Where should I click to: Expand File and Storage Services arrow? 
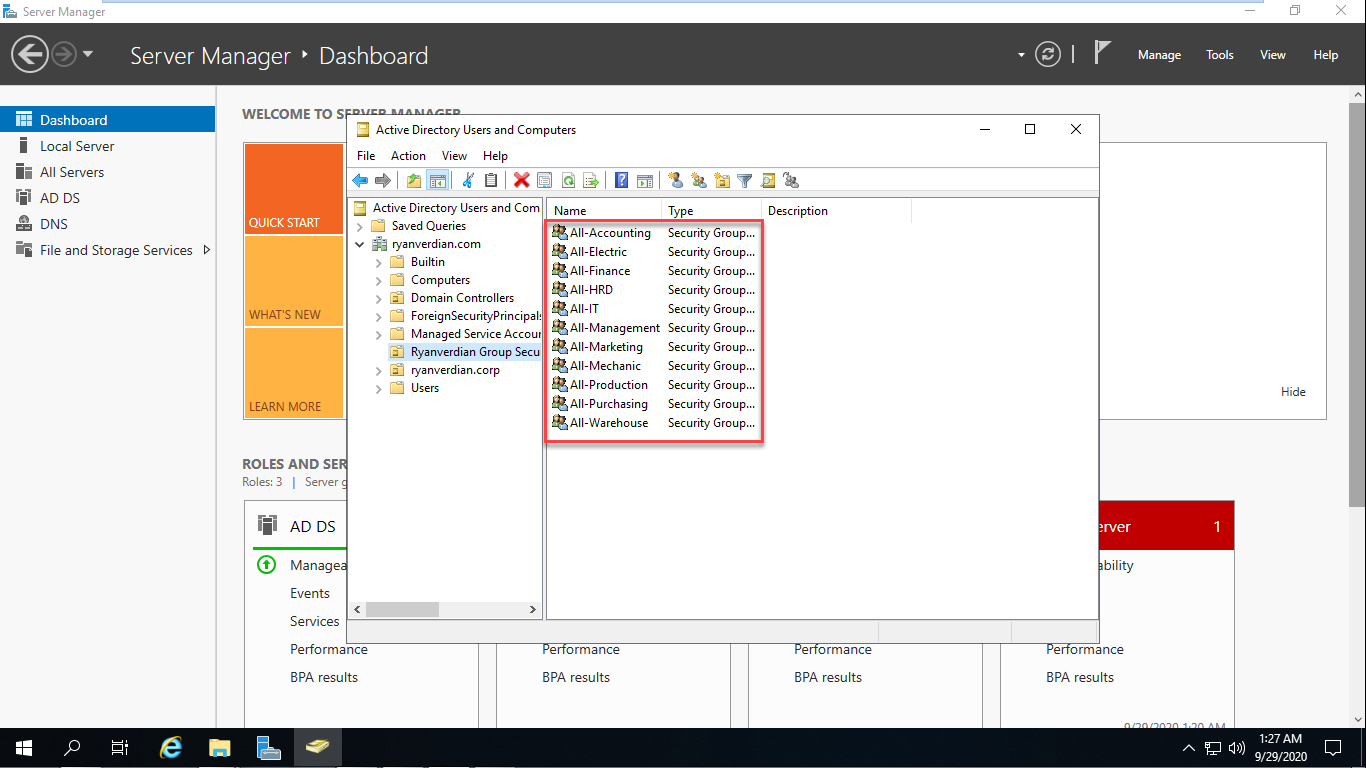point(207,250)
